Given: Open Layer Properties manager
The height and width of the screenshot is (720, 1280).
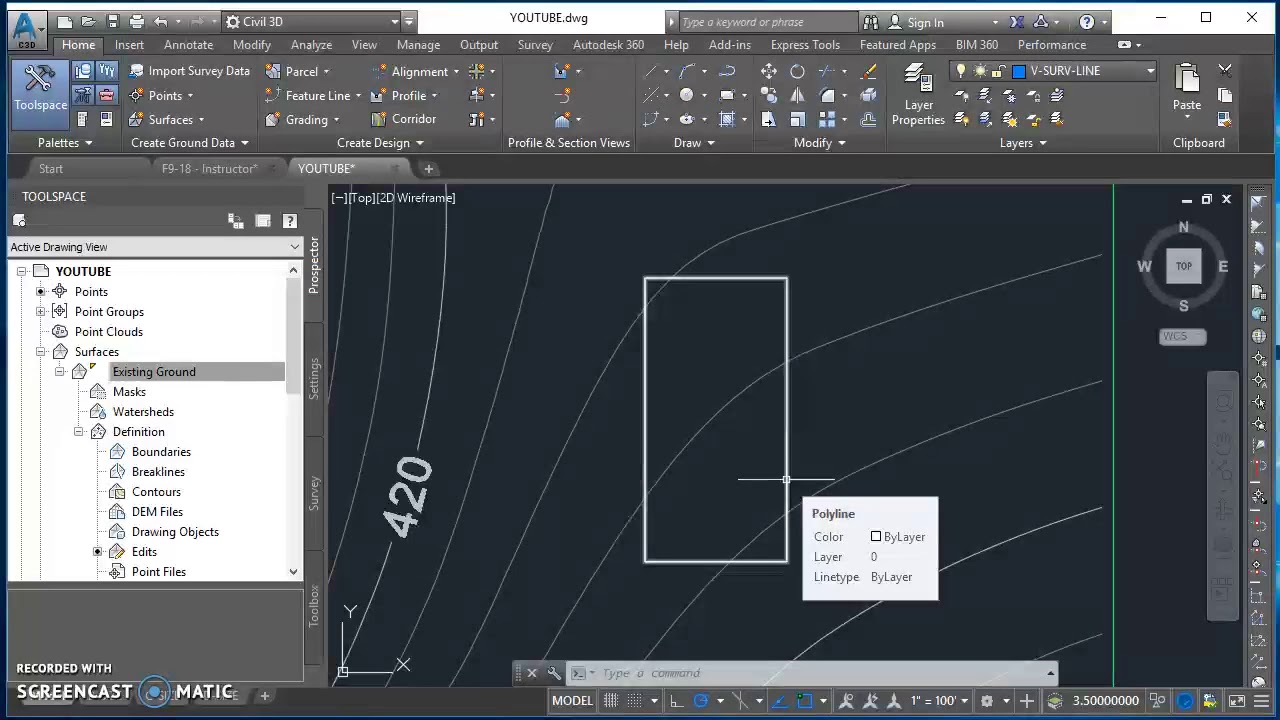Looking at the screenshot, I should [918, 95].
